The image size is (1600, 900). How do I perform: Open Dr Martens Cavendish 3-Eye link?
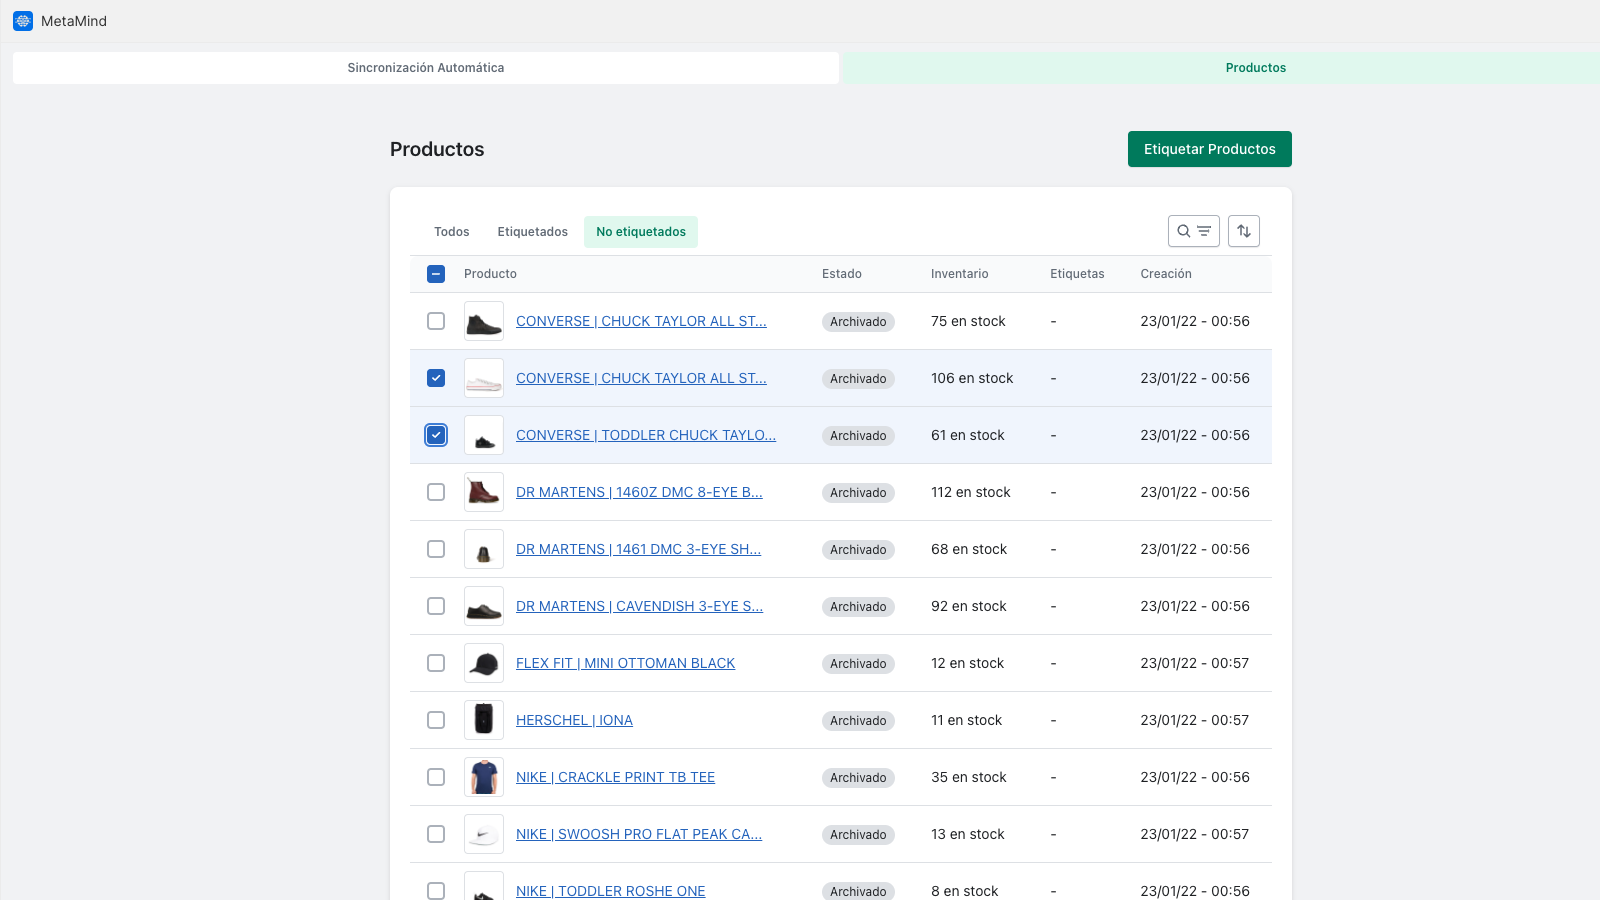pos(639,606)
